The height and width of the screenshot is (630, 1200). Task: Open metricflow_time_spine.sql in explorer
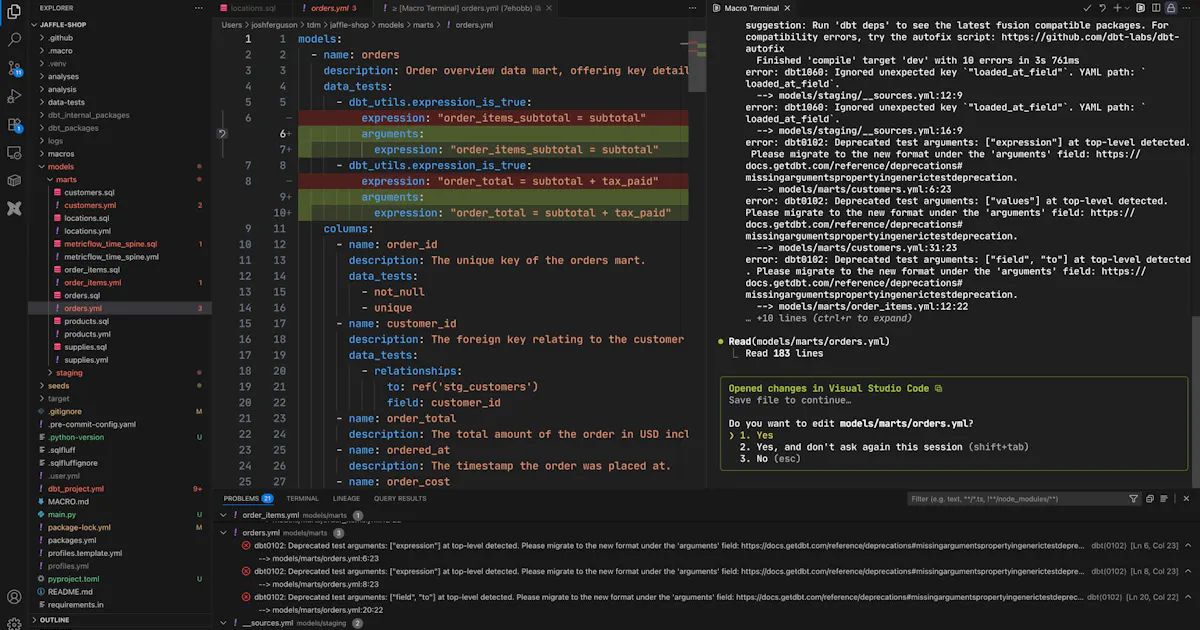pos(110,243)
